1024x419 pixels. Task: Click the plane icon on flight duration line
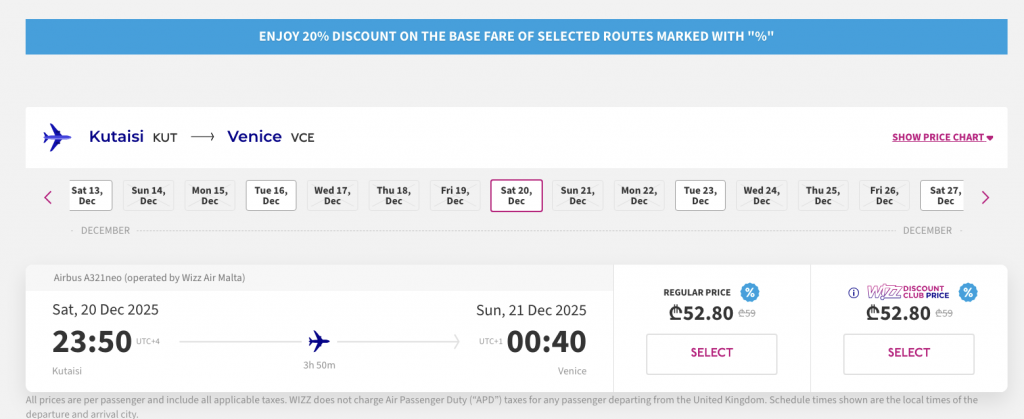[x=320, y=341]
